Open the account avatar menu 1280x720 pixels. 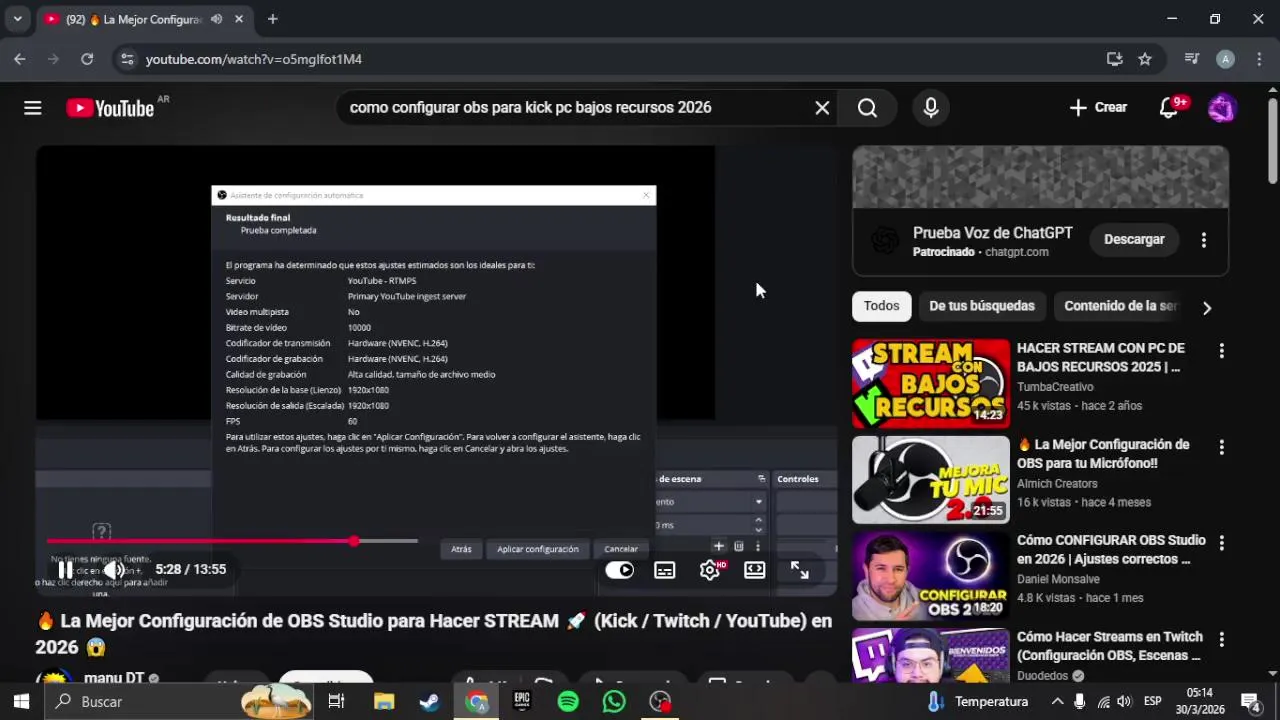coord(1222,108)
